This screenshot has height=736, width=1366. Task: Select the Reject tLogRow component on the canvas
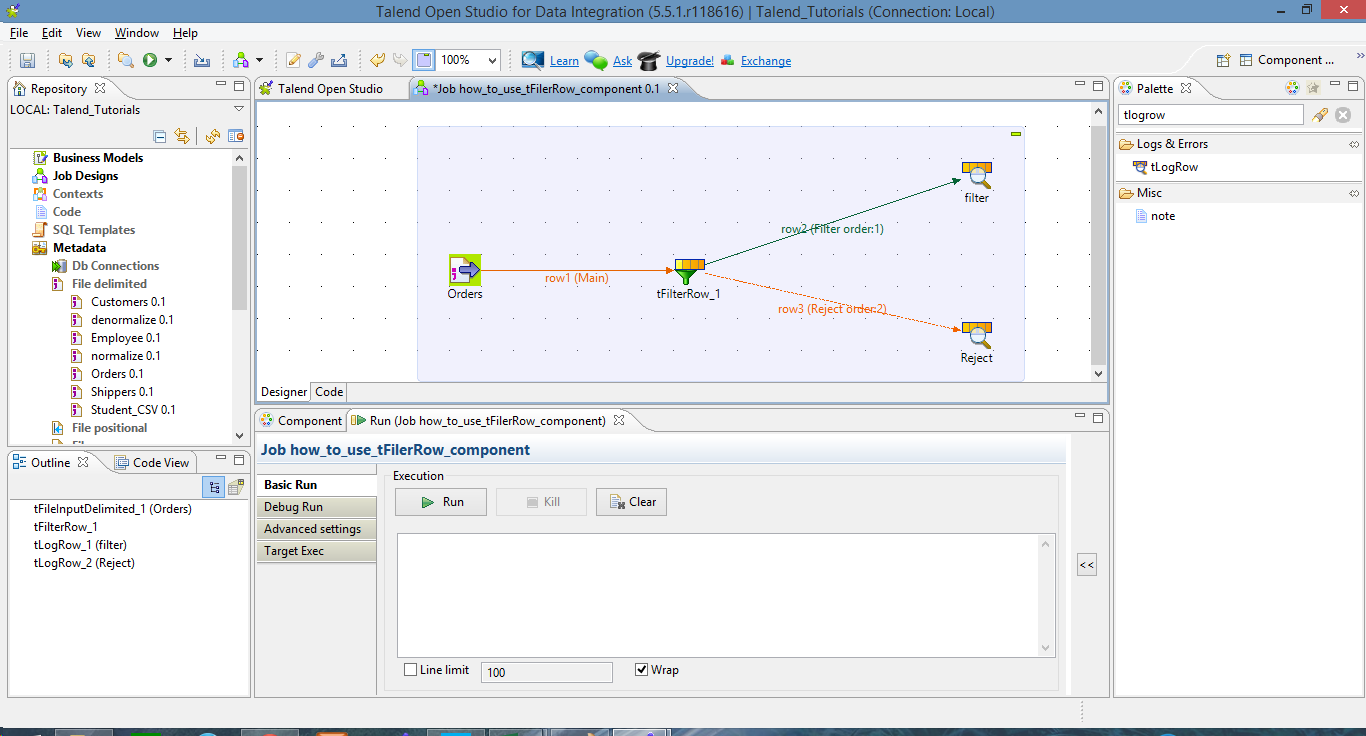975,330
